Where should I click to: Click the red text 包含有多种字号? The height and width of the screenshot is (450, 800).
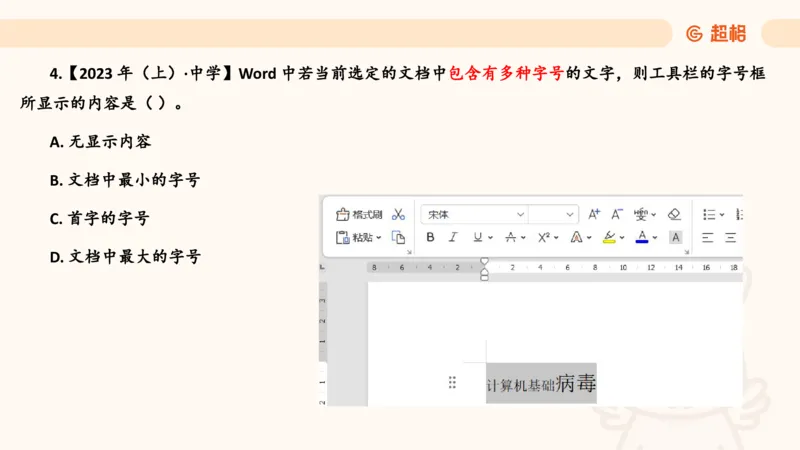click(x=507, y=73)
